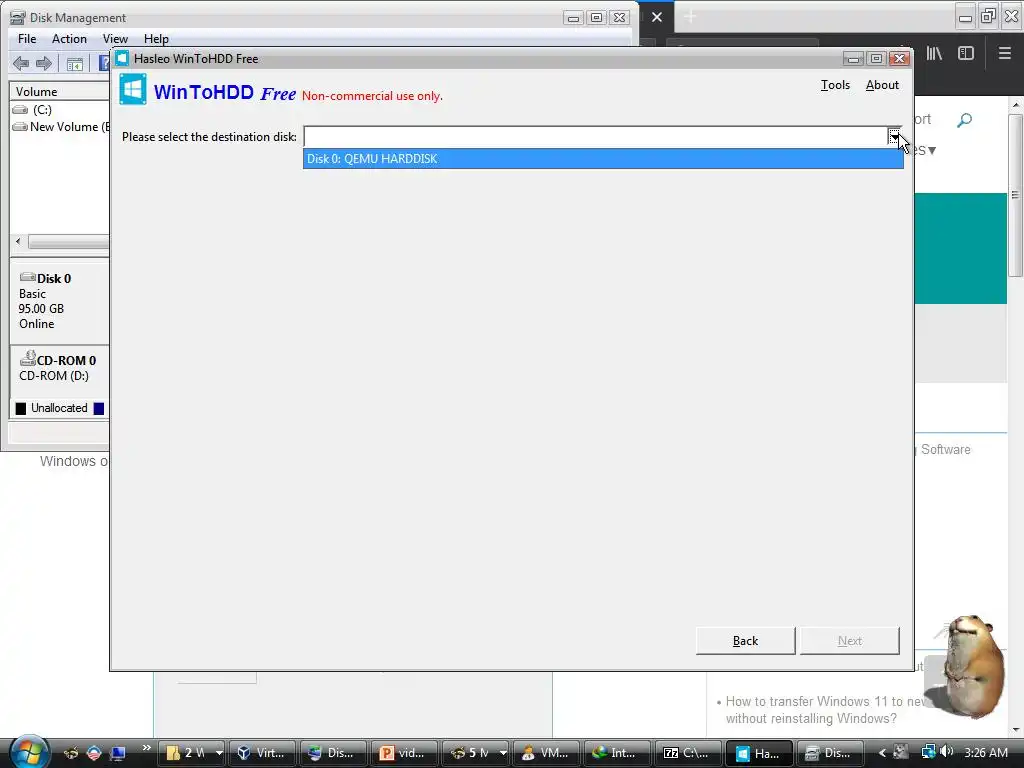Expand hidden system tray icons arrow
The image size is (1024, 768).
point(882,753)
